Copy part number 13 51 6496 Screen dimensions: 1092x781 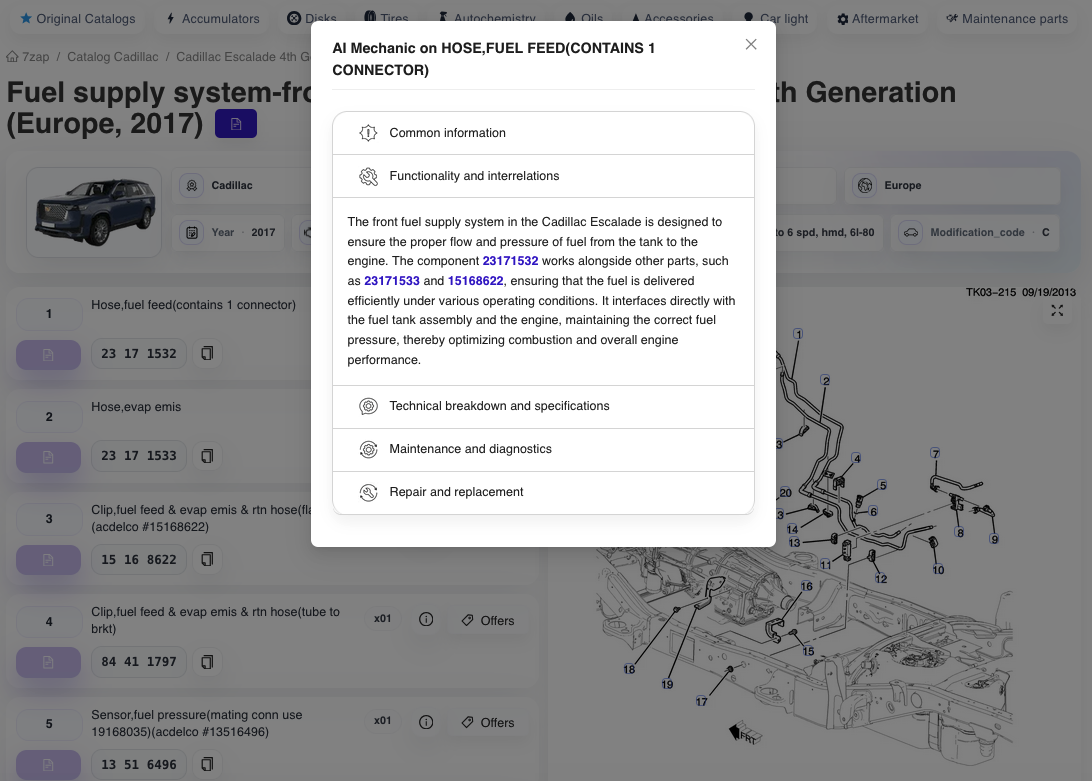click(x=207, y=764)
